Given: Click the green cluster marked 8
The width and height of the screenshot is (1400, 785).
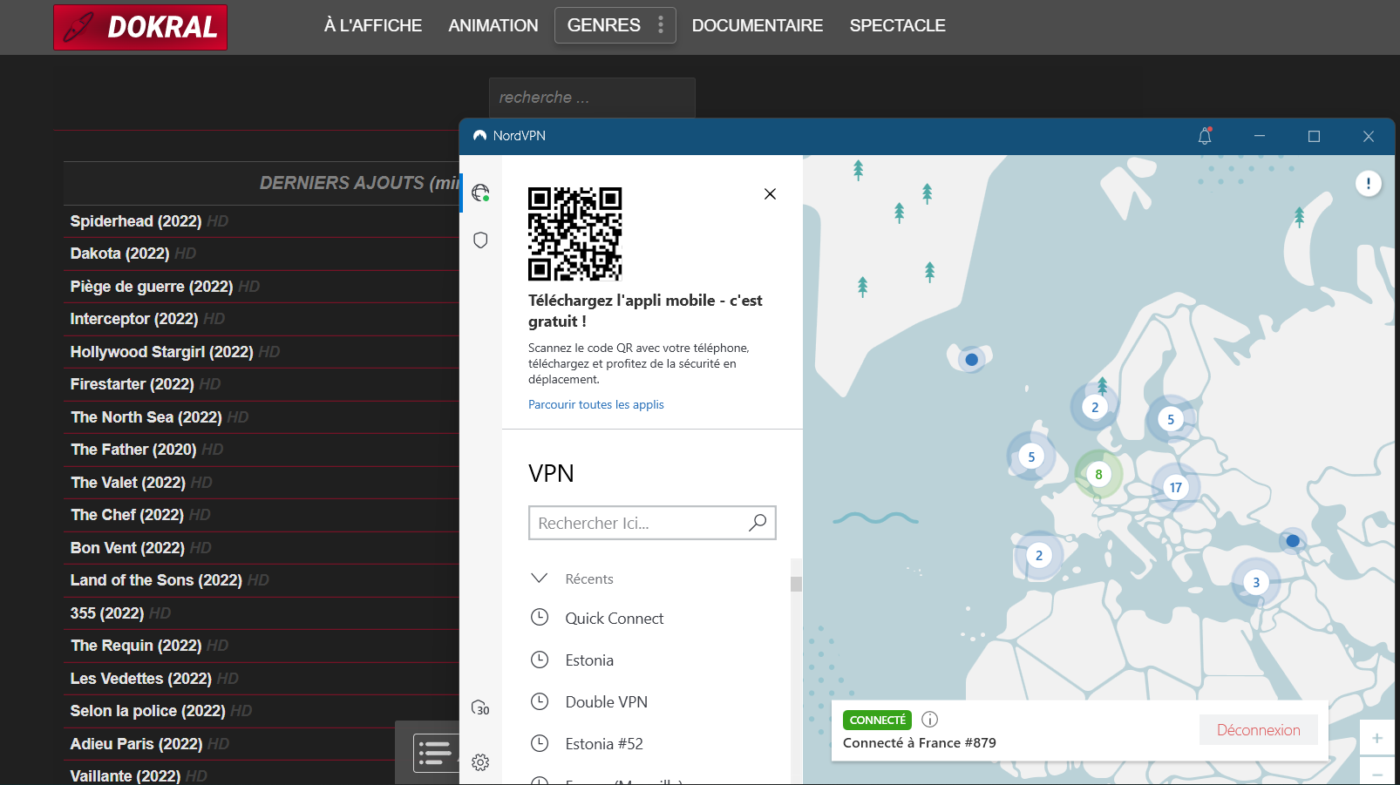Looking at the screenshot, I should click(x=1098, y=474).
